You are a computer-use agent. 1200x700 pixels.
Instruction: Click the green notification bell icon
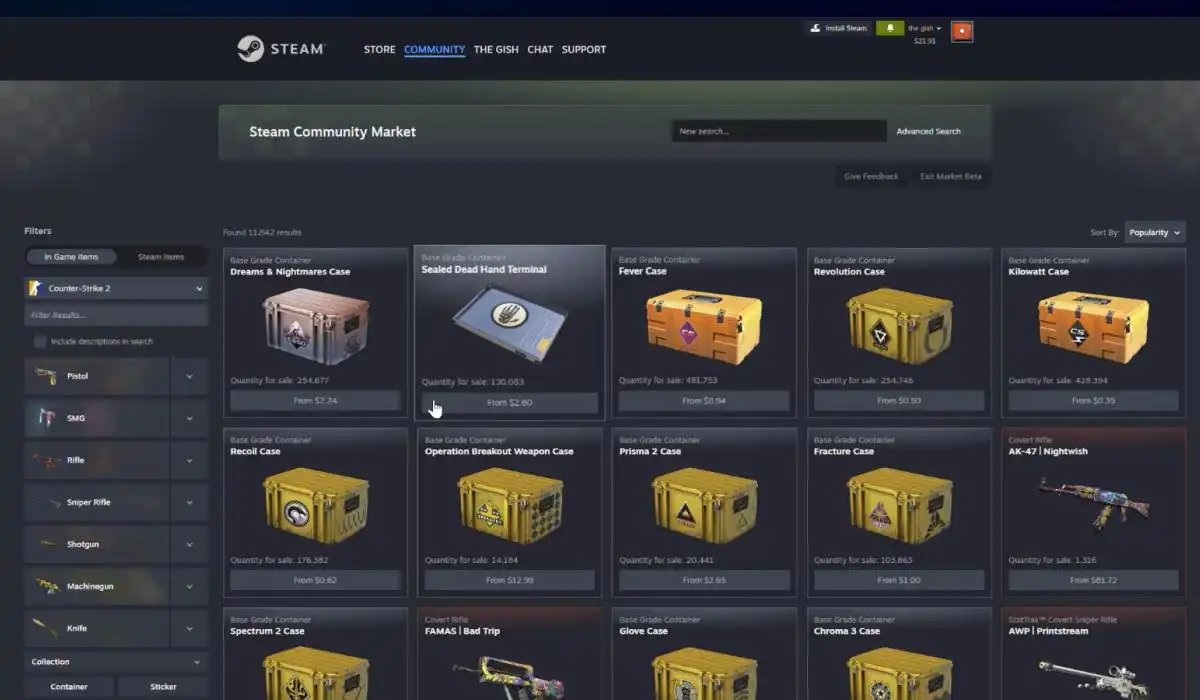click(x=889, y=28)
